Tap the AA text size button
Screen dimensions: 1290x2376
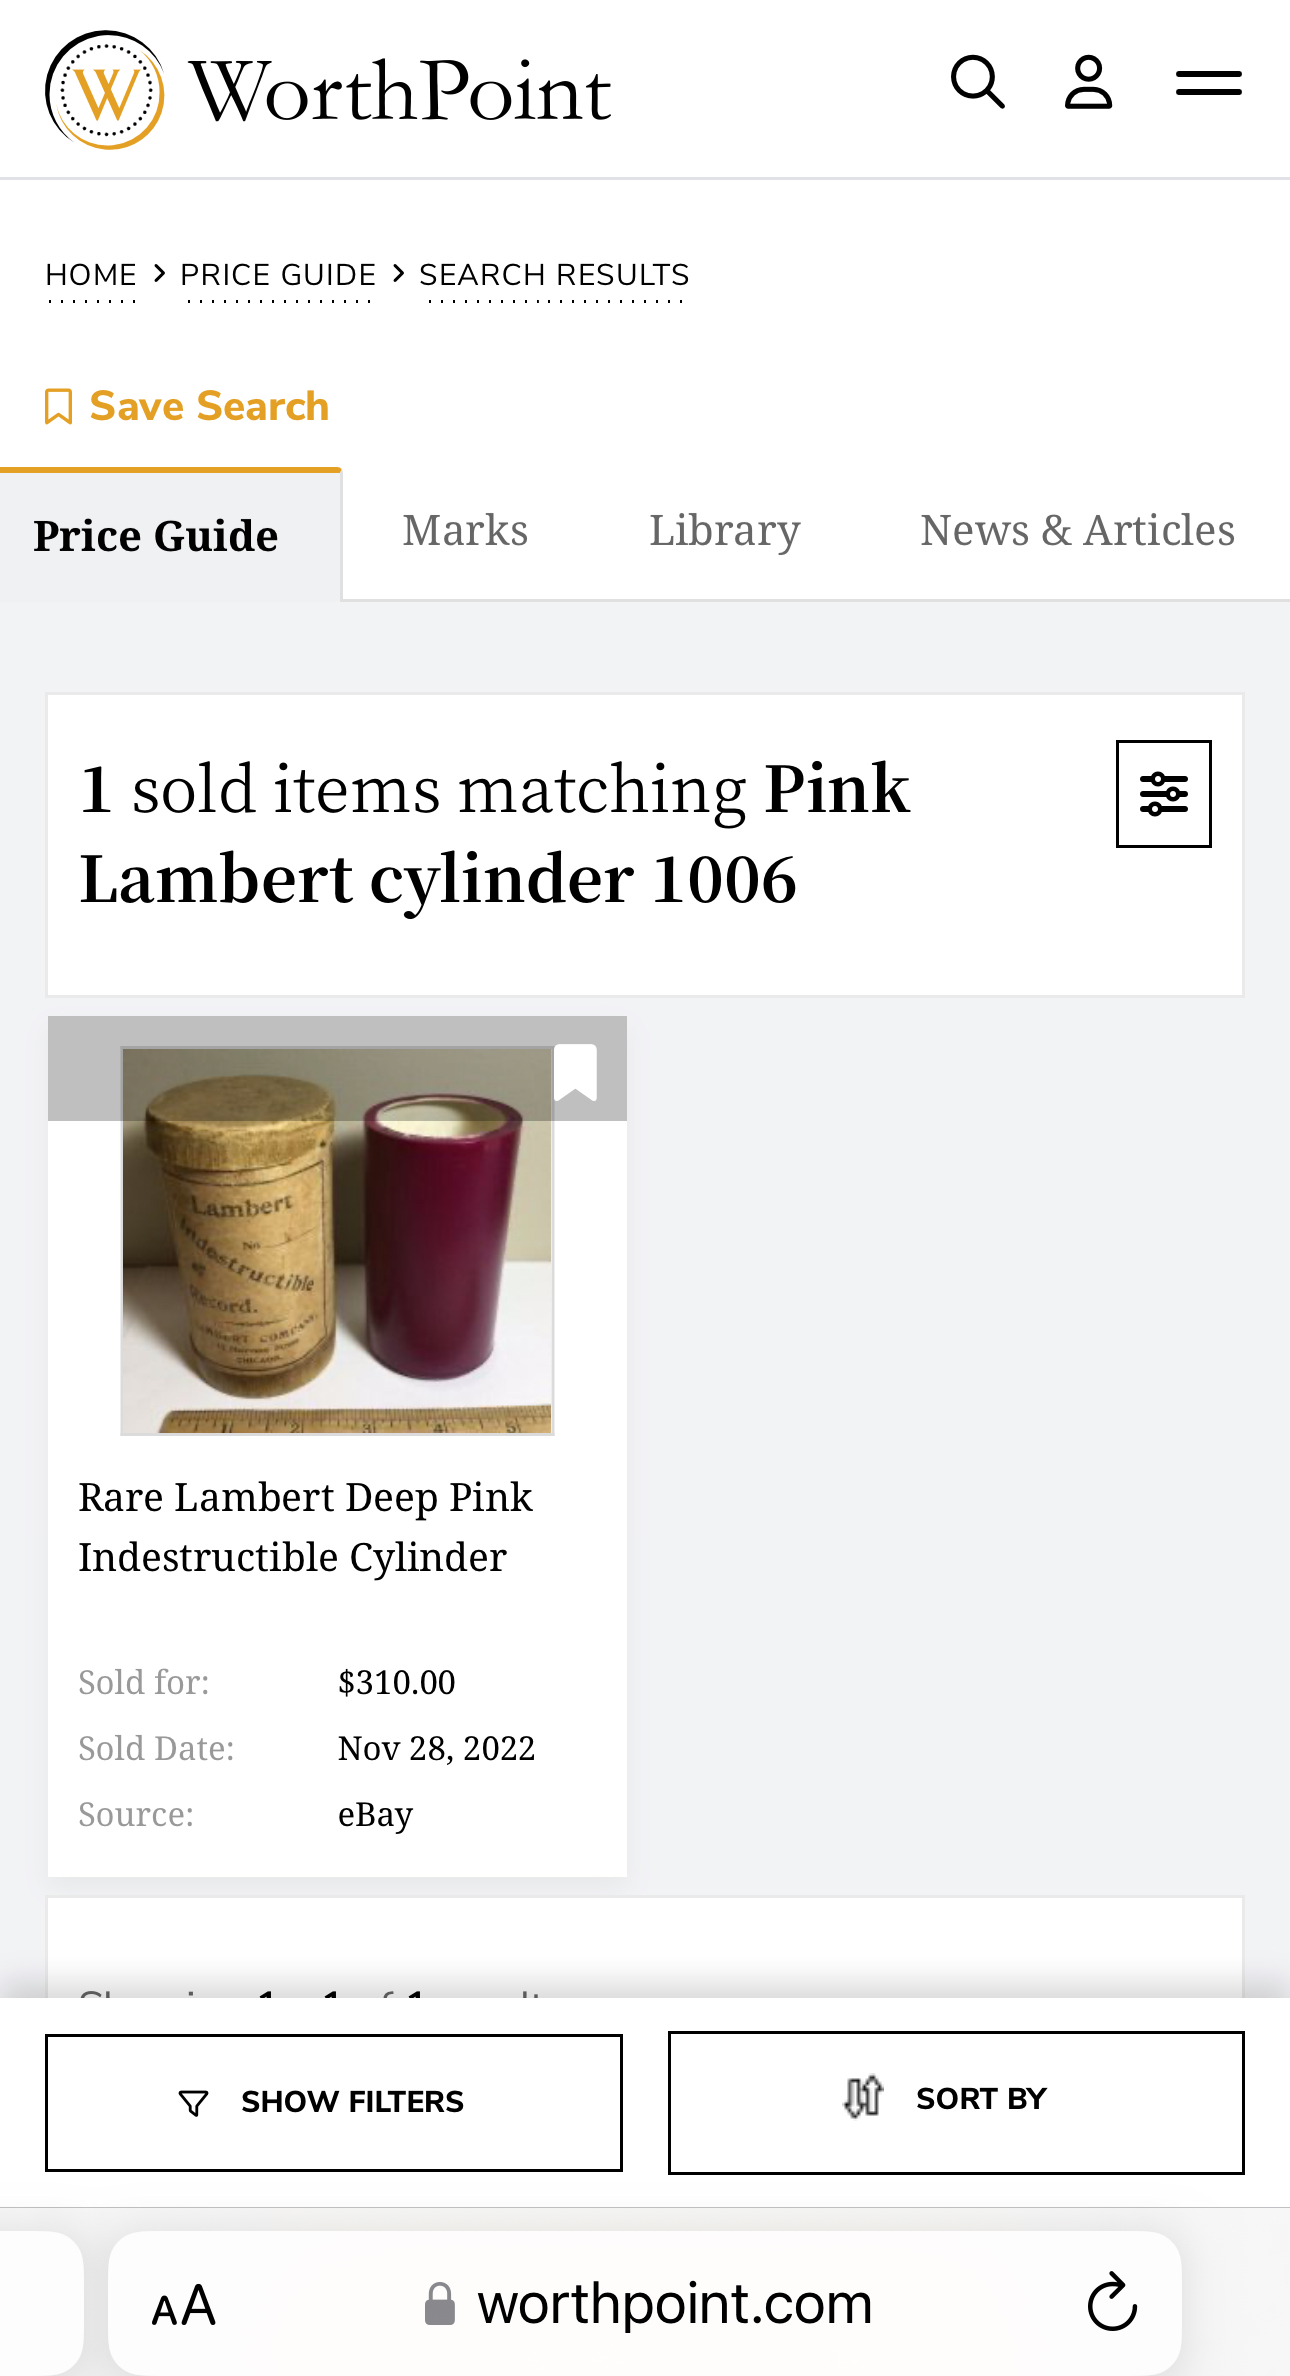[184, 2305]
